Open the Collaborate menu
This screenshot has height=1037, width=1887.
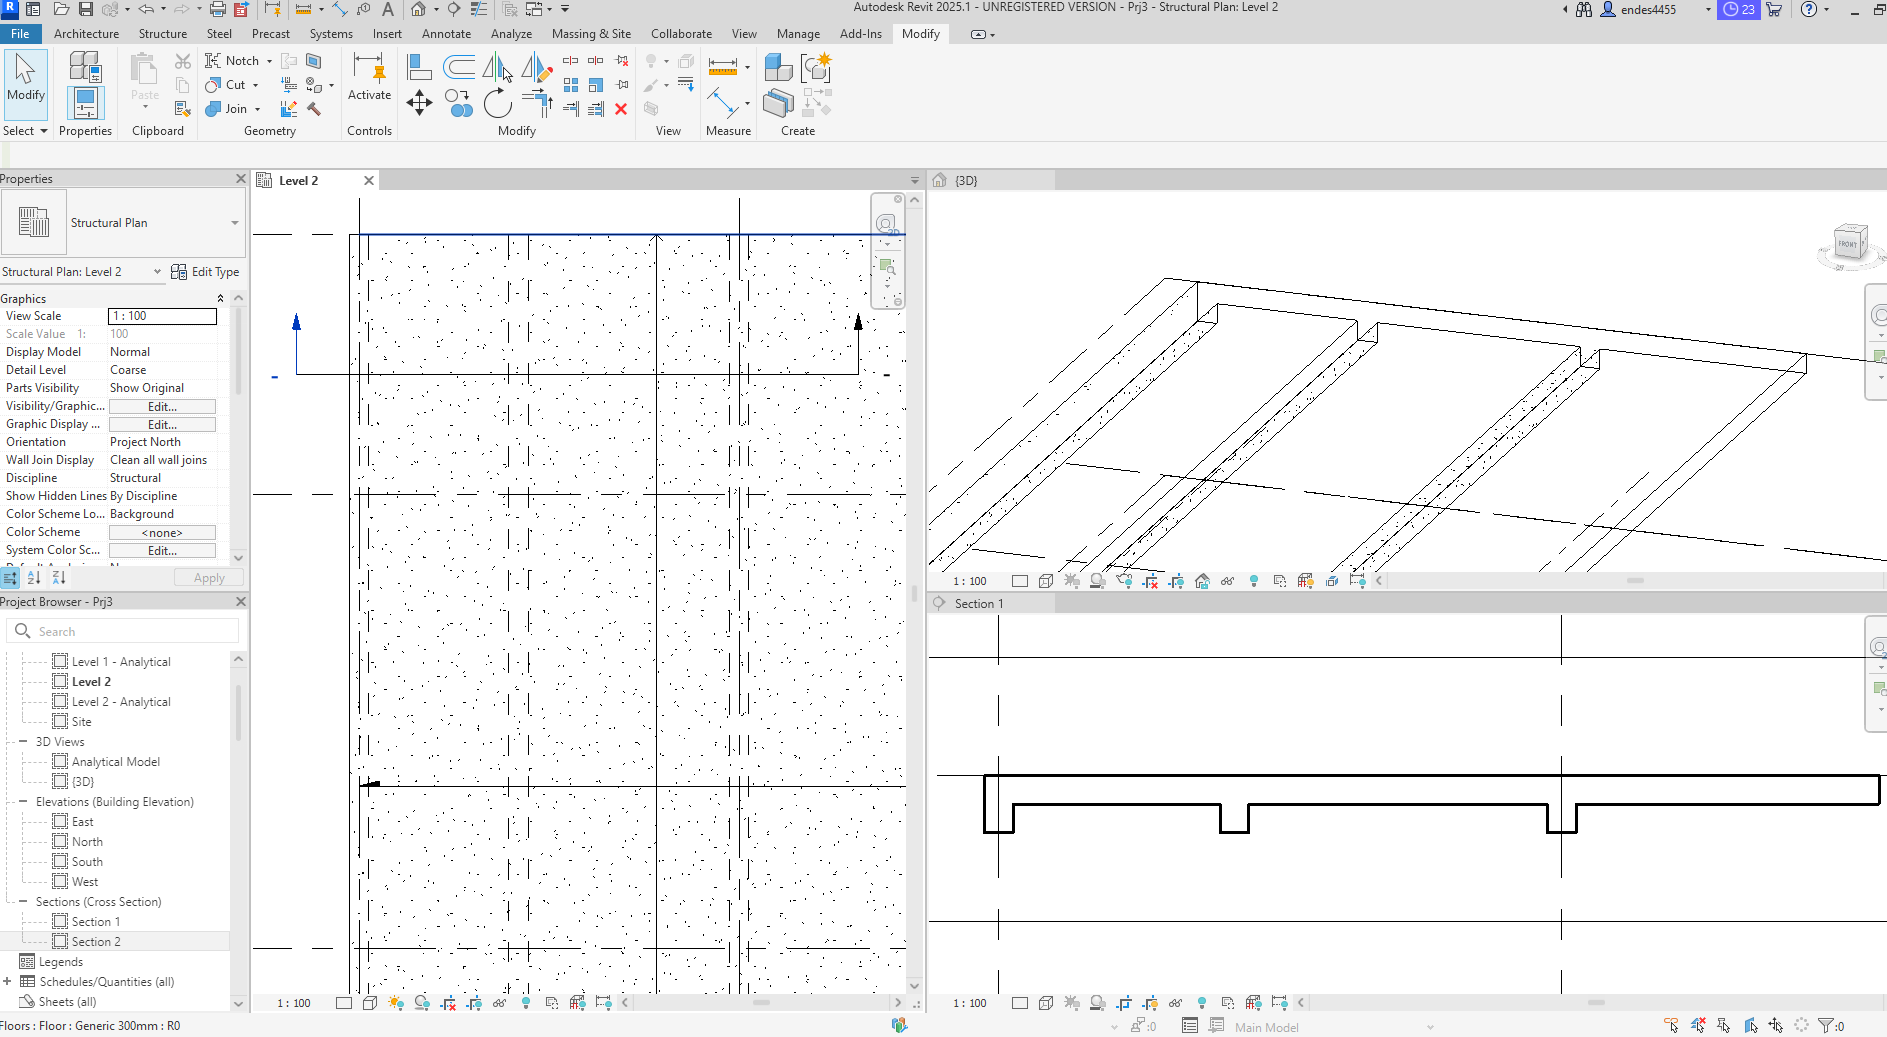[681, 33]
